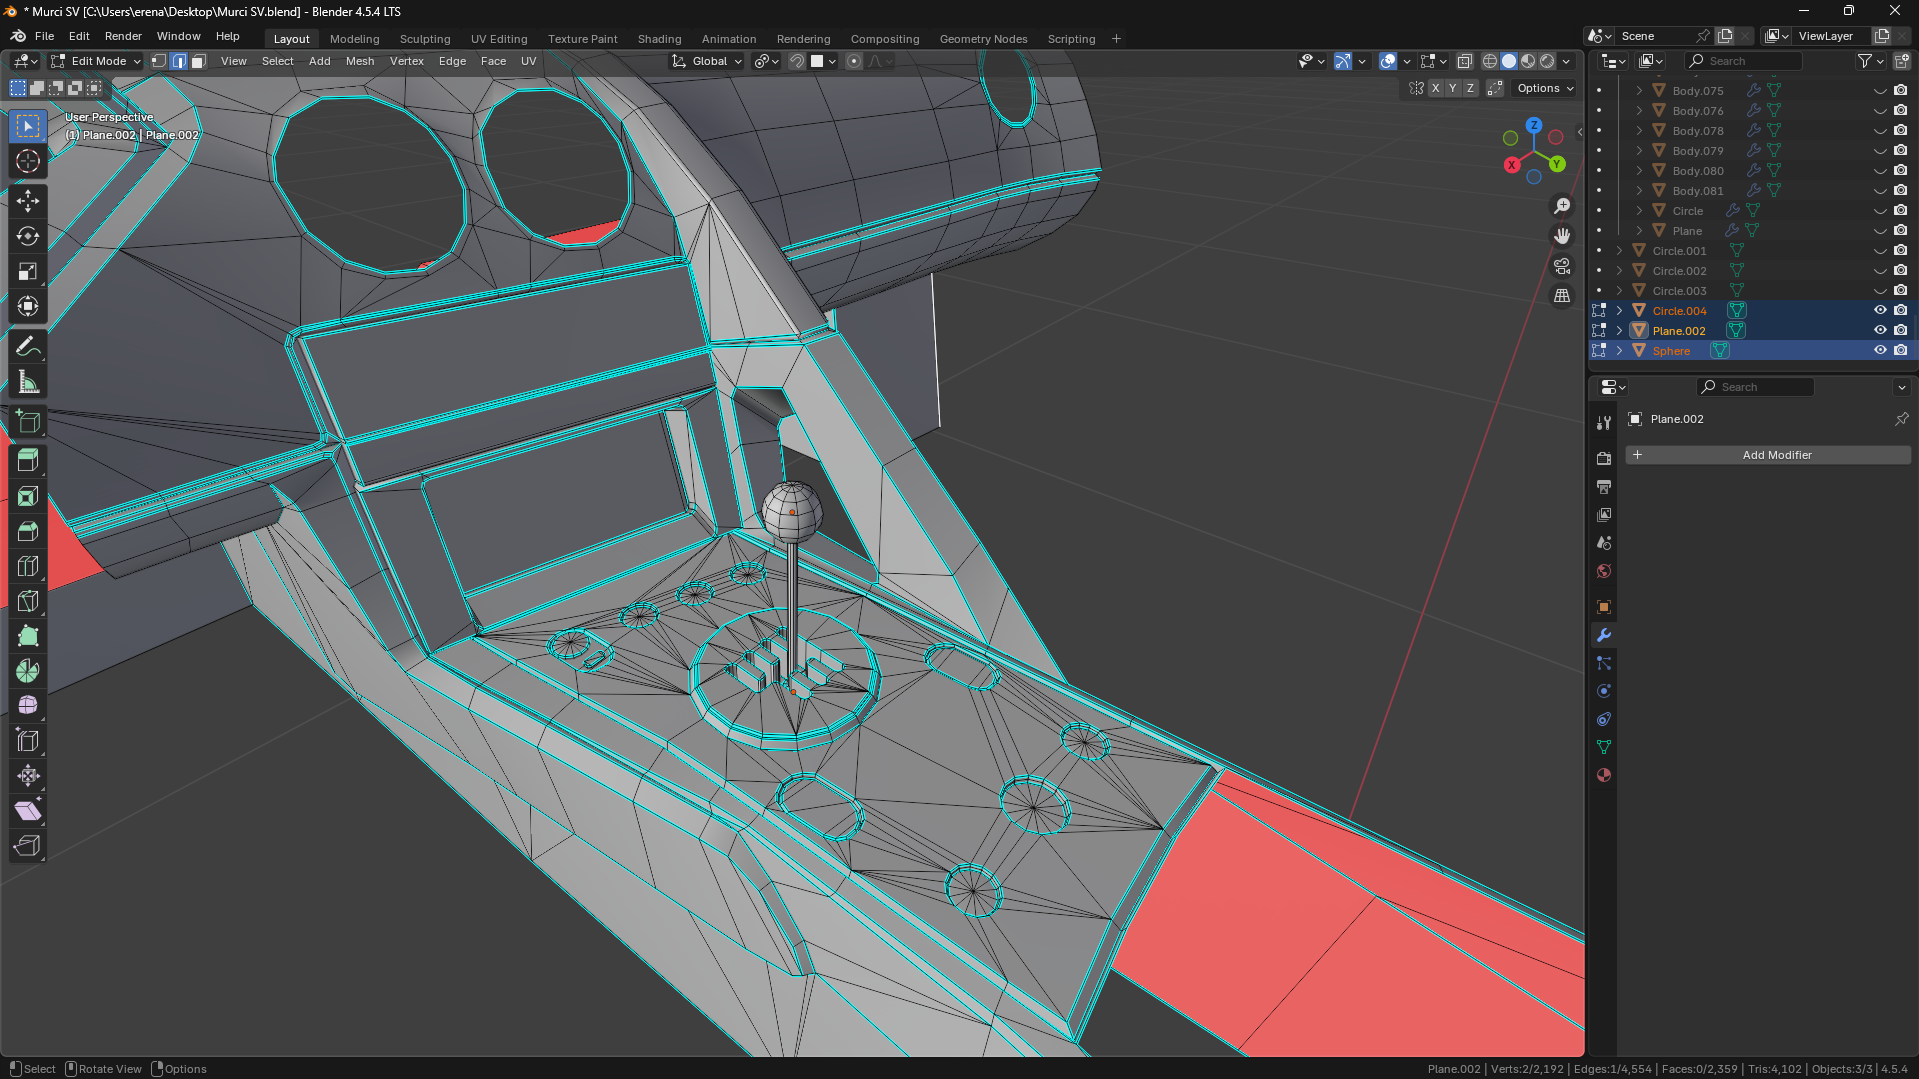The image size is (1919, 1079).
Task: Activate the Knife tool
Action: [28, 601]
